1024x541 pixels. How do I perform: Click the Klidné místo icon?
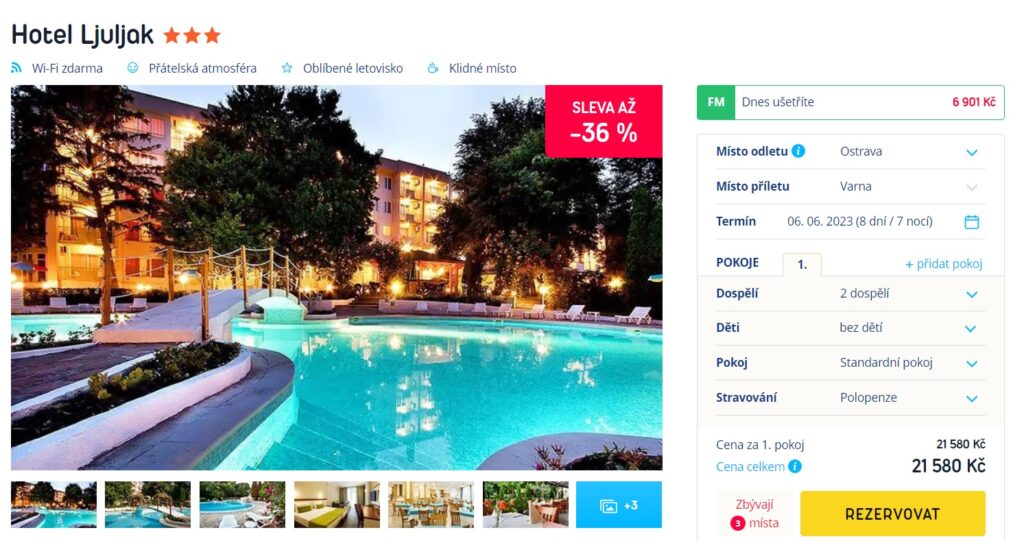[x=432, y=68]
